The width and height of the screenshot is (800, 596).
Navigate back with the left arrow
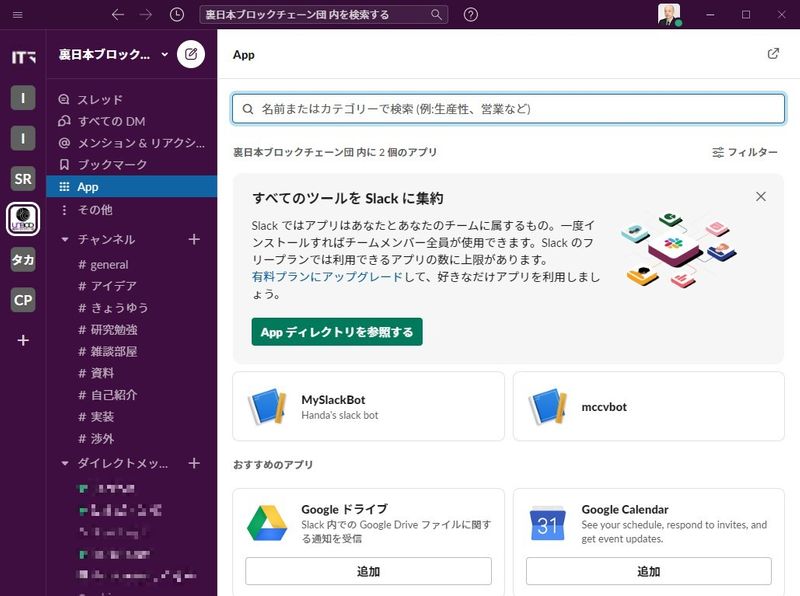tap(118, 15)
